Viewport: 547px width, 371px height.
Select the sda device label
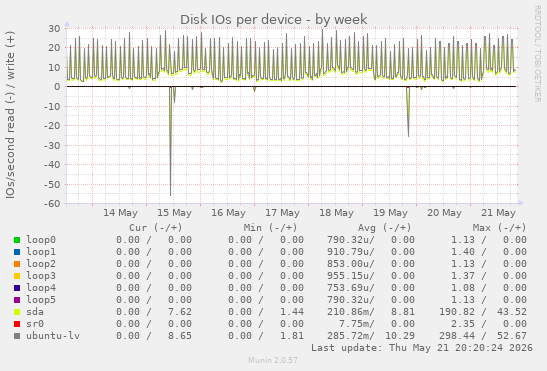tap(35, 312)
